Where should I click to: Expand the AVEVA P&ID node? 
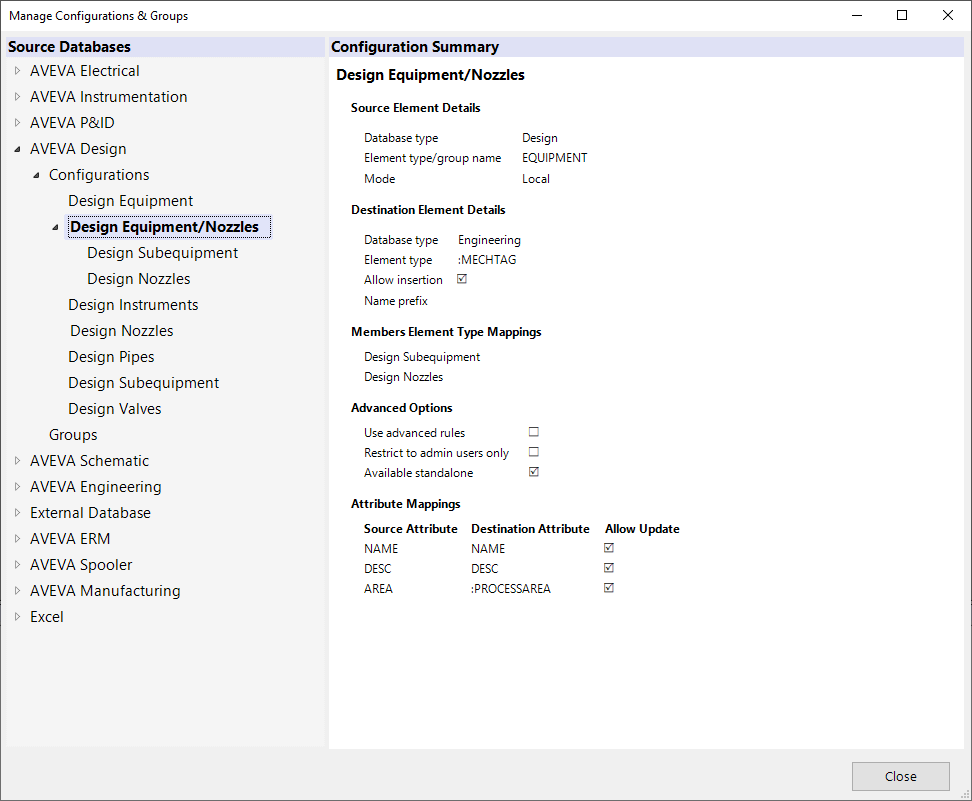[x=17, y=123]
